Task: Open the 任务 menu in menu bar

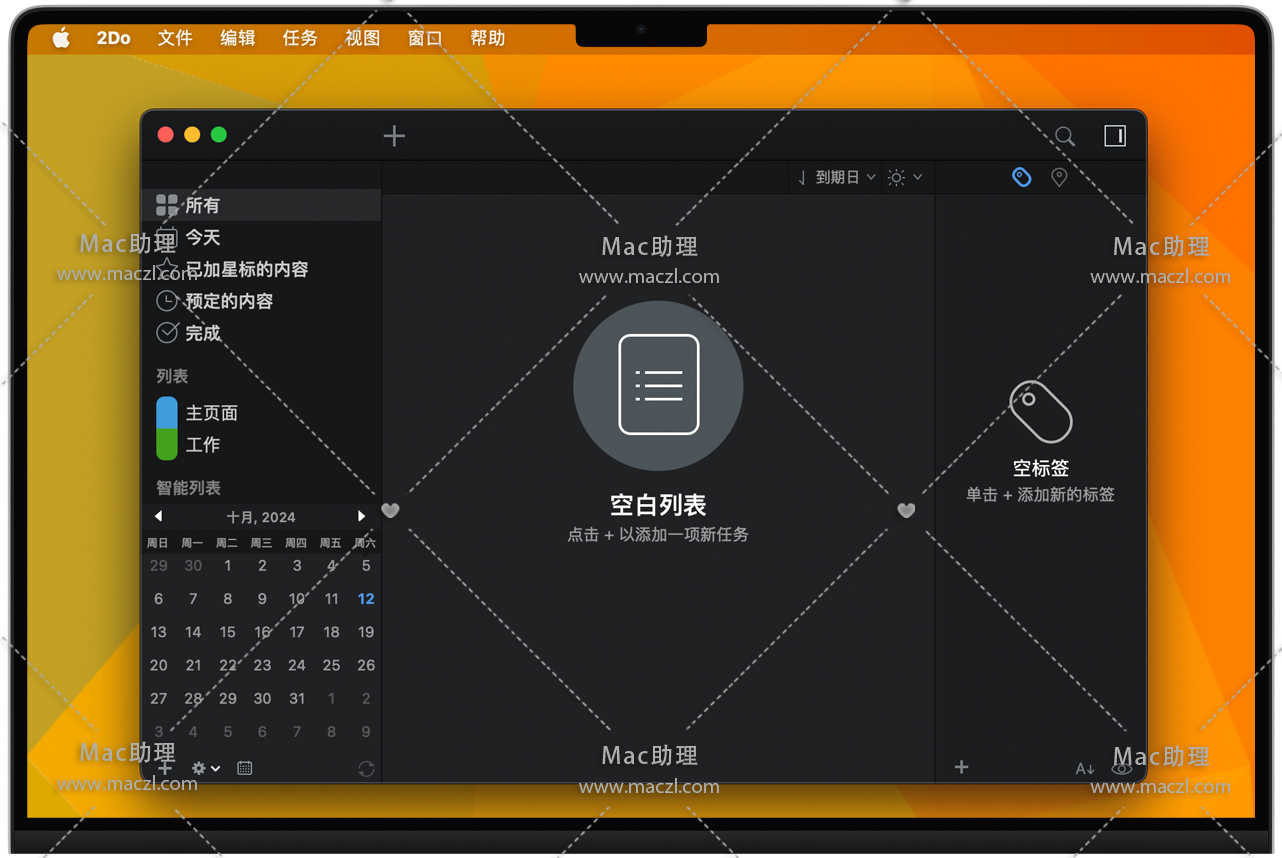Action: (299, 38)
